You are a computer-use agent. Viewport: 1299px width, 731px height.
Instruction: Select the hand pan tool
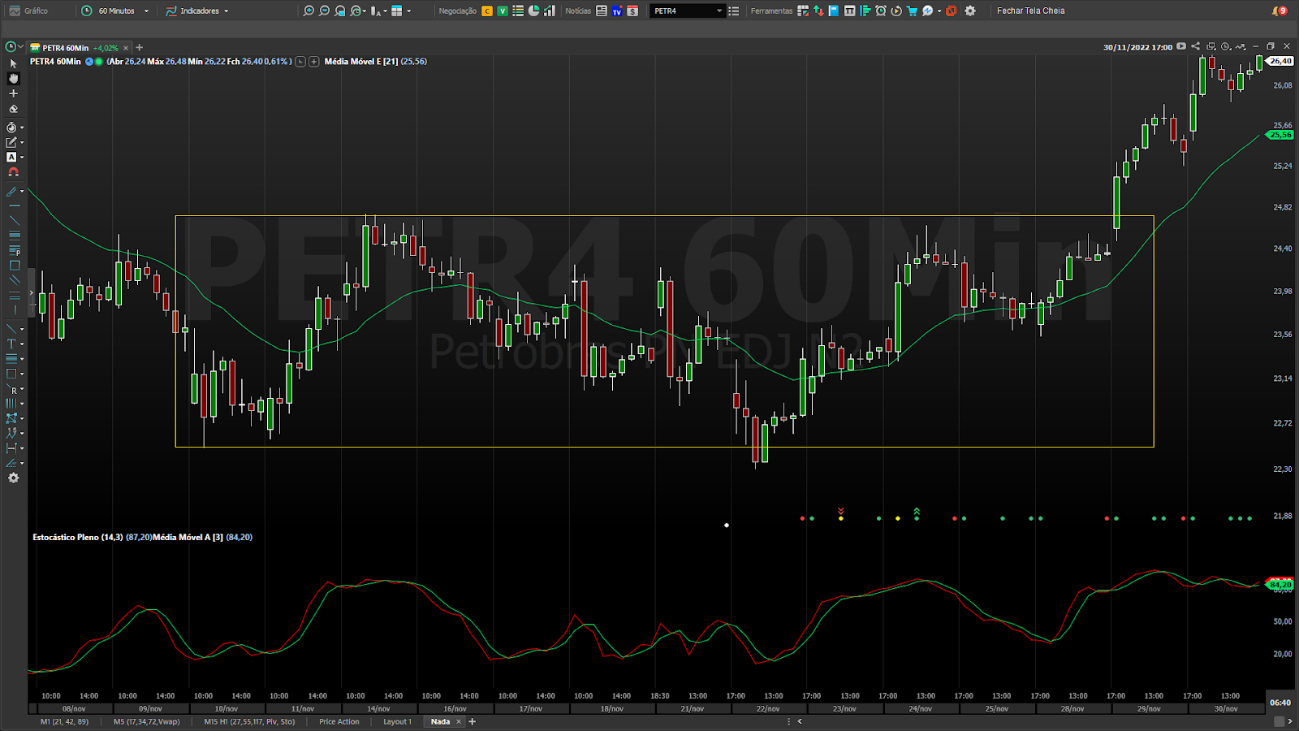13,78
